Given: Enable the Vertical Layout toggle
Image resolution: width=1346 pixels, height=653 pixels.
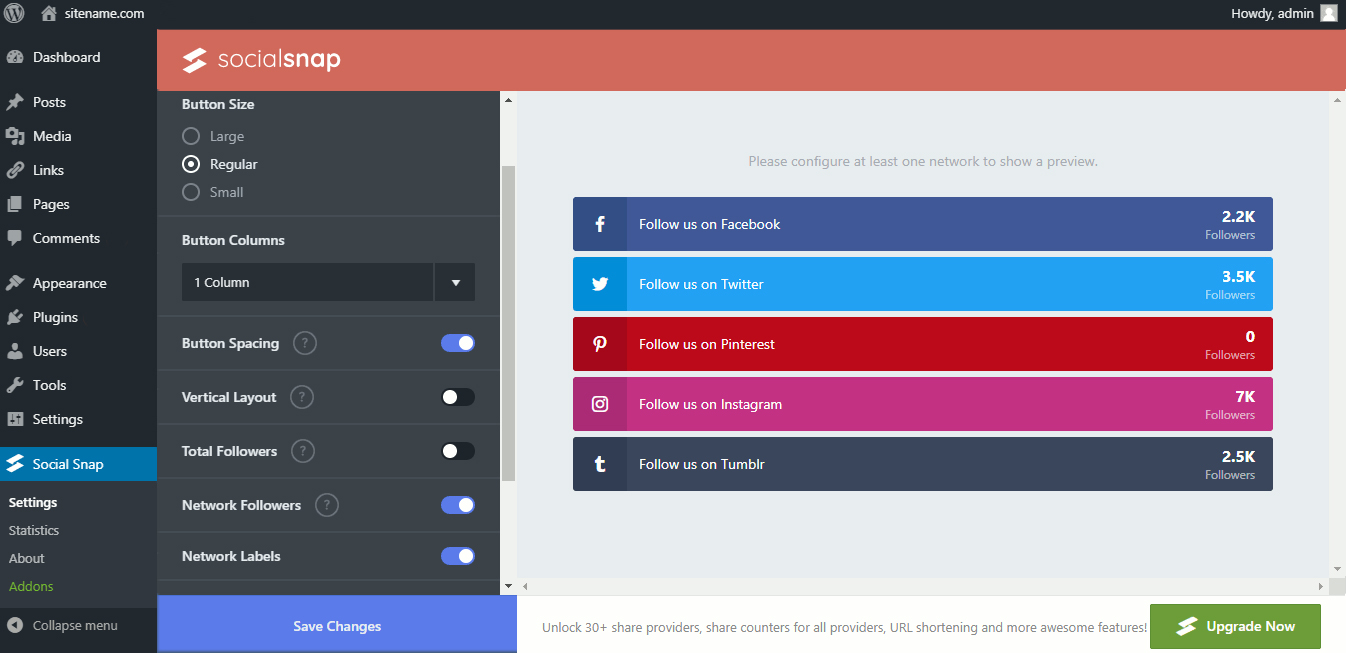Looking at the screenshot, I should point(458,397).
